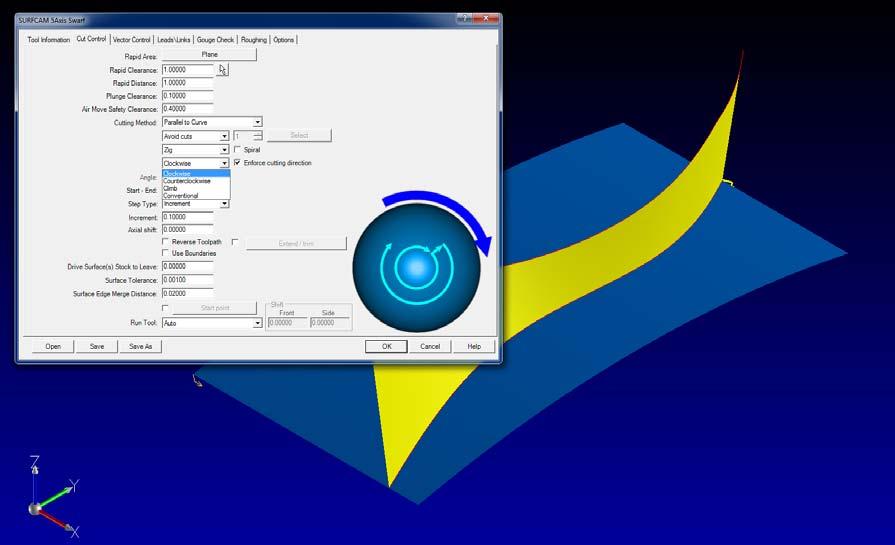
Task: Click the Cancel button
Action: coord(430,346)
